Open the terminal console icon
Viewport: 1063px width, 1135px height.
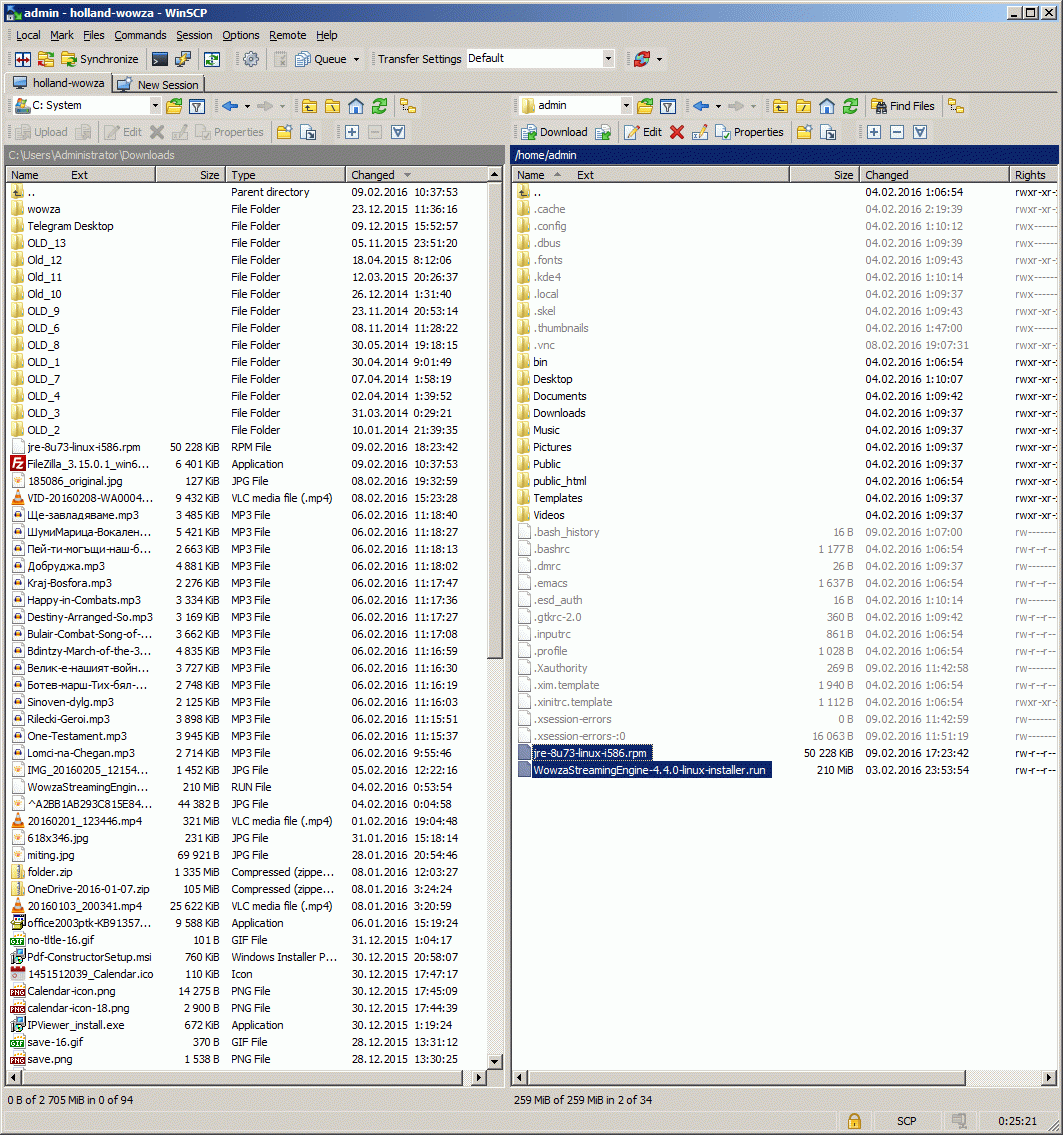(x=160, y=59)
